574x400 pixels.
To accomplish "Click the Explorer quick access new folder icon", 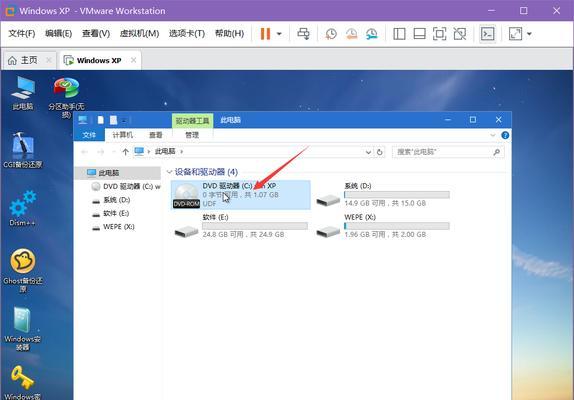I will [113, 120].
